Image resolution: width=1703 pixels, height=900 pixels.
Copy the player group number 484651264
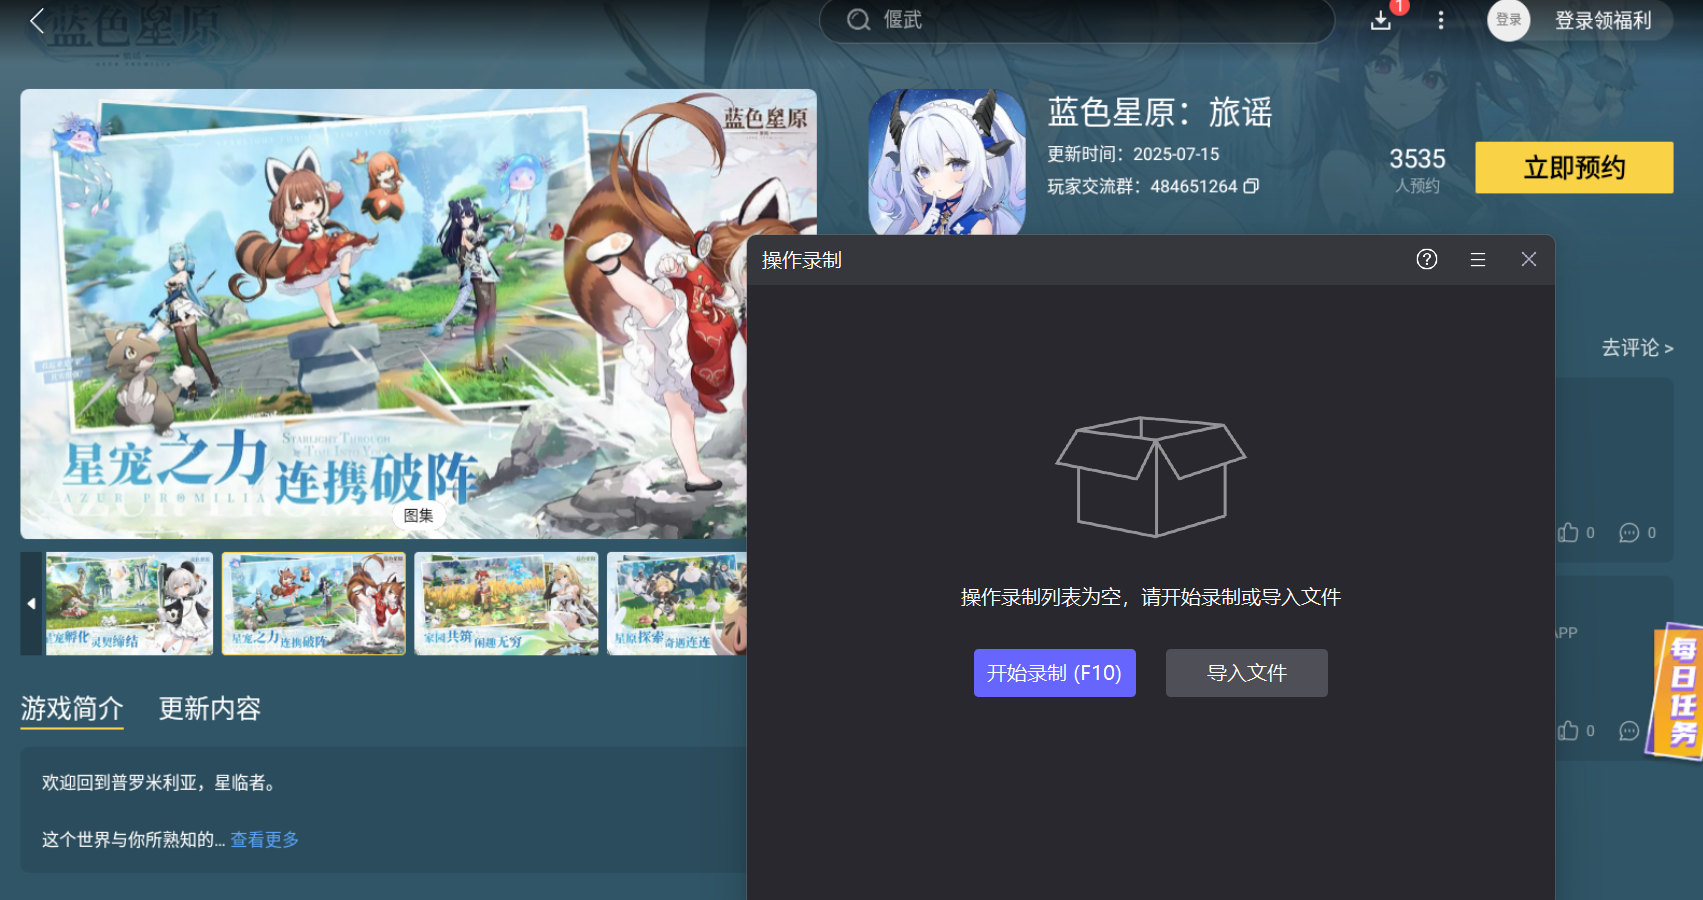click(x=1251, y=186)
